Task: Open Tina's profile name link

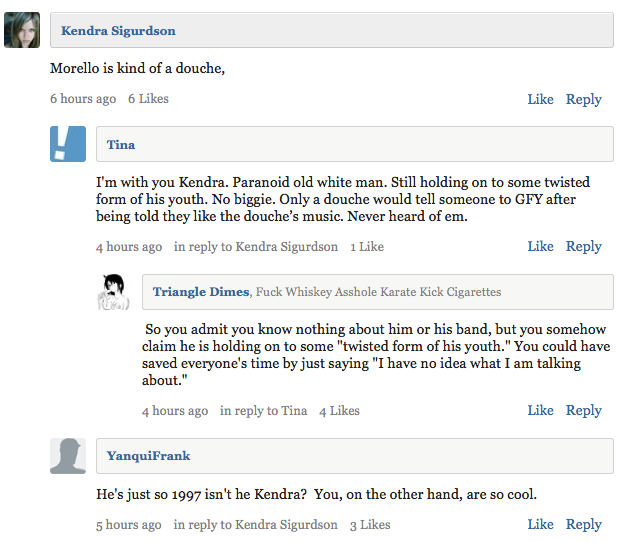Action: pos(121,145)
